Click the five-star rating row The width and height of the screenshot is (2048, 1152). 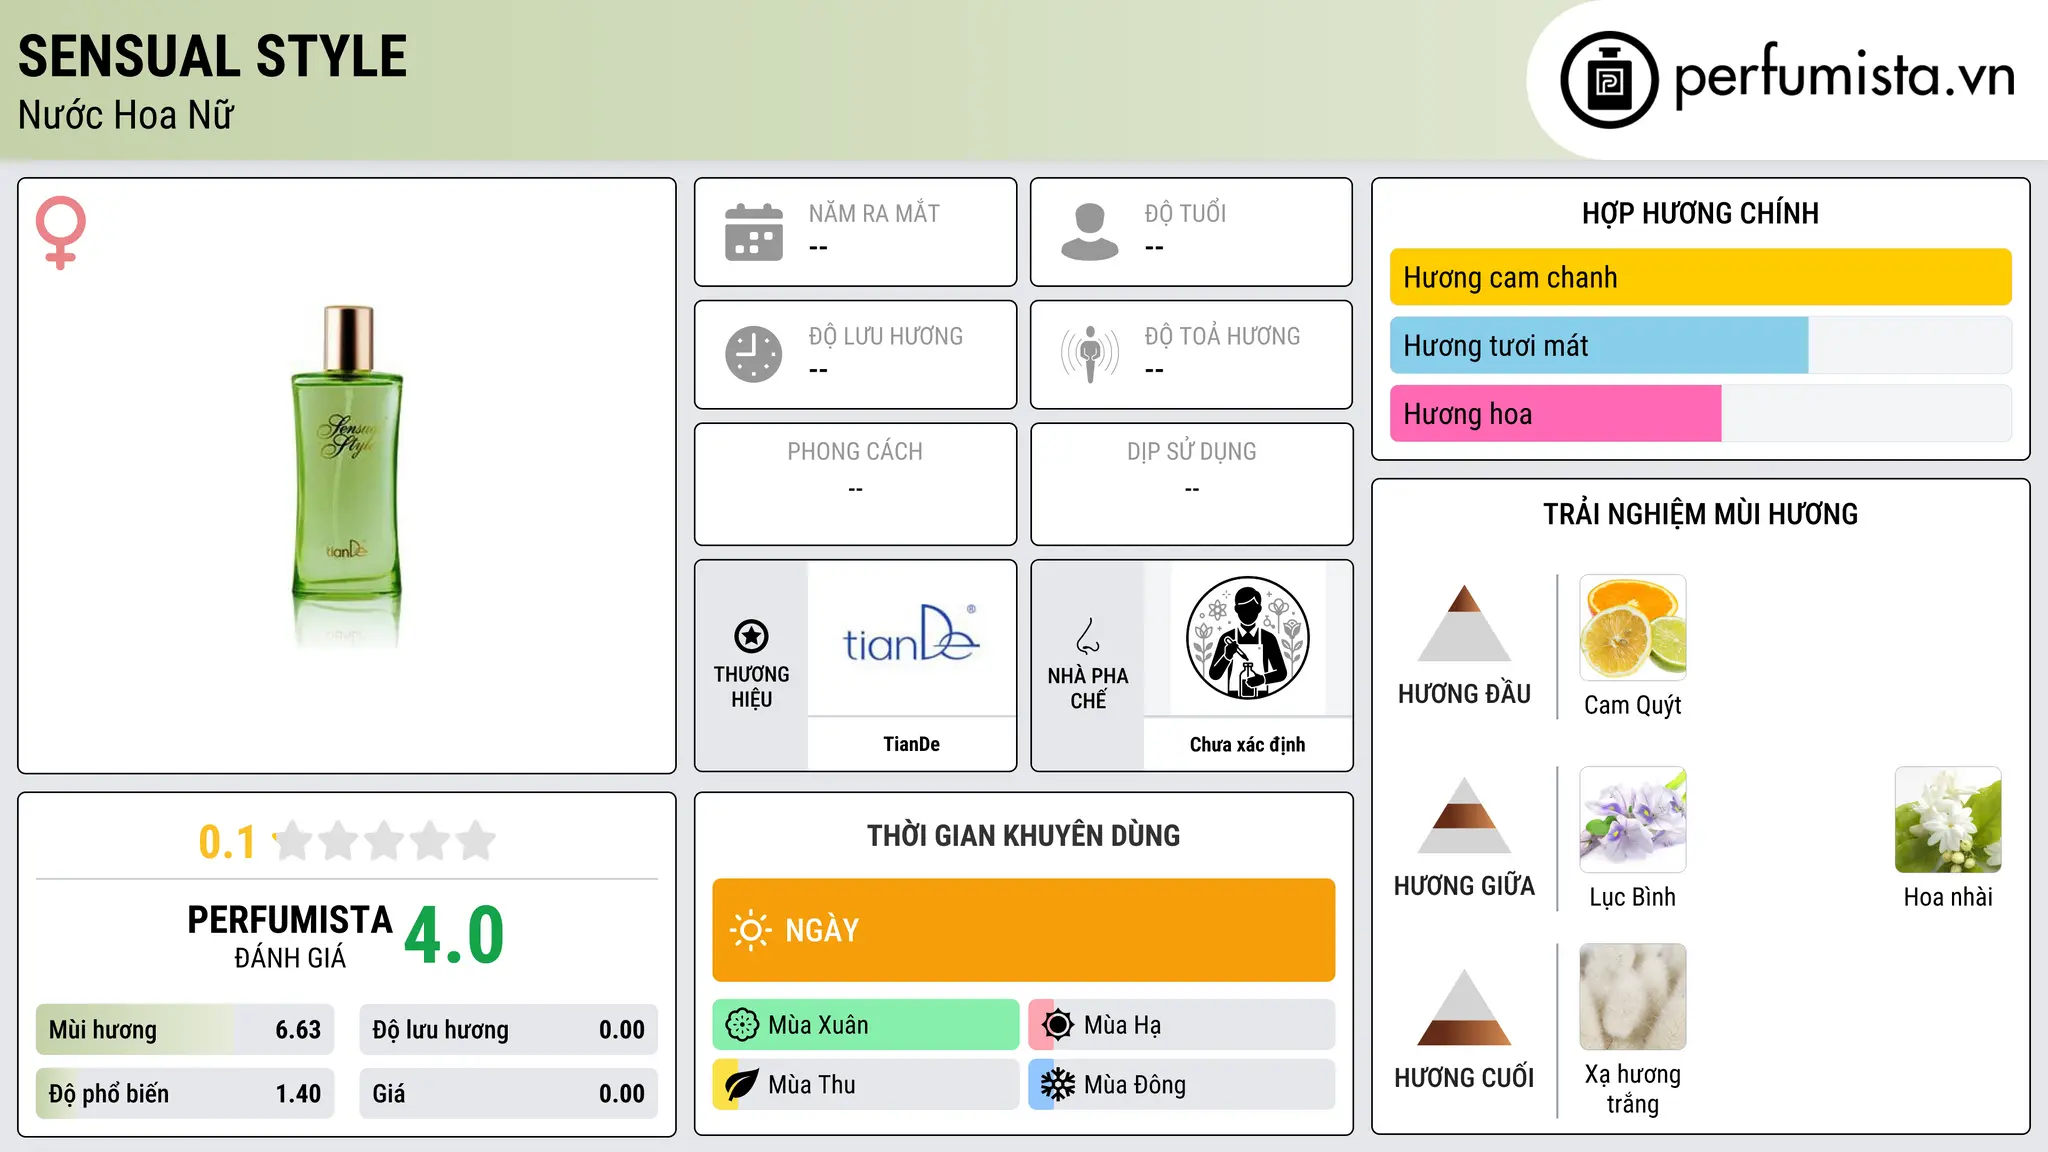click(384, 841)
